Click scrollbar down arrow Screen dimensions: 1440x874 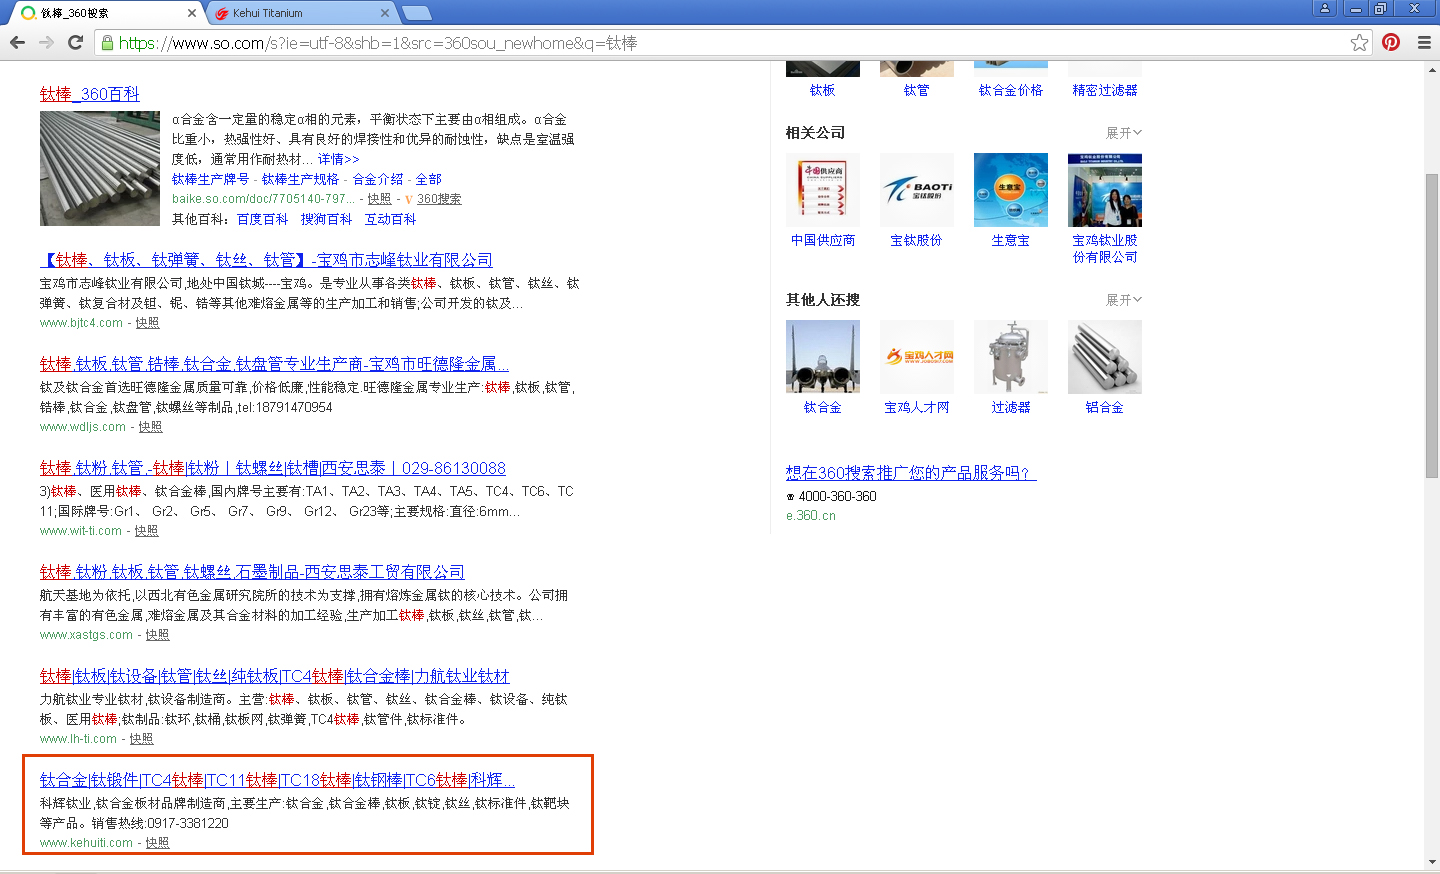pyautogui.click(x=1432, y=861)
